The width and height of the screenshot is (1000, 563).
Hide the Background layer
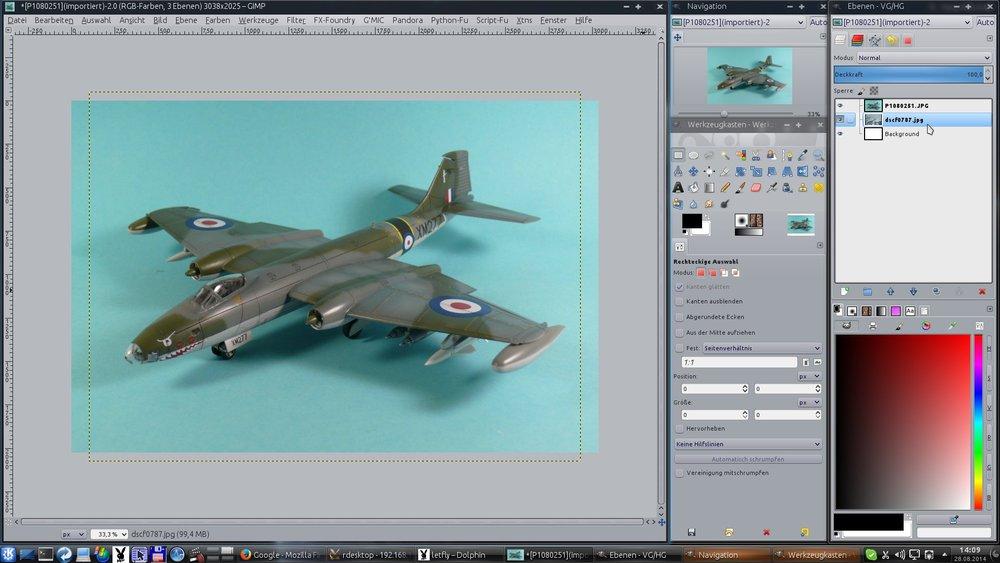coord(840,134)
